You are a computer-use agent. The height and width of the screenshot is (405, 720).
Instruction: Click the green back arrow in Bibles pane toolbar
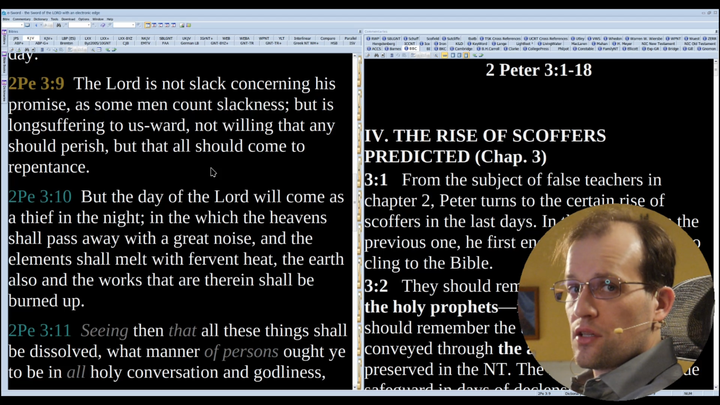point(108,50)
